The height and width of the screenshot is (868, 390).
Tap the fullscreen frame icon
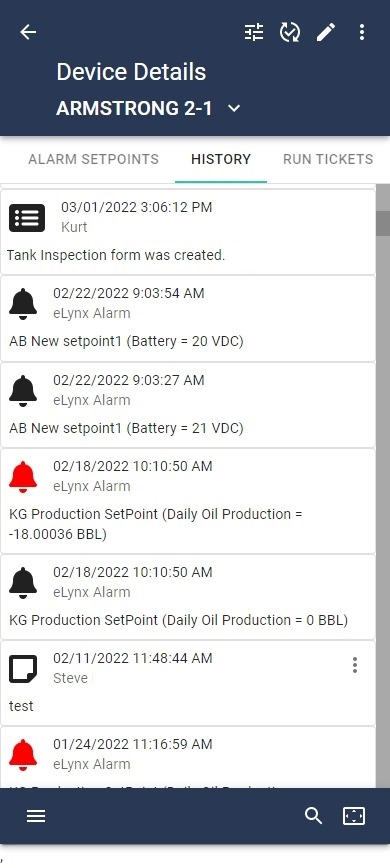[x=354, y=816]
